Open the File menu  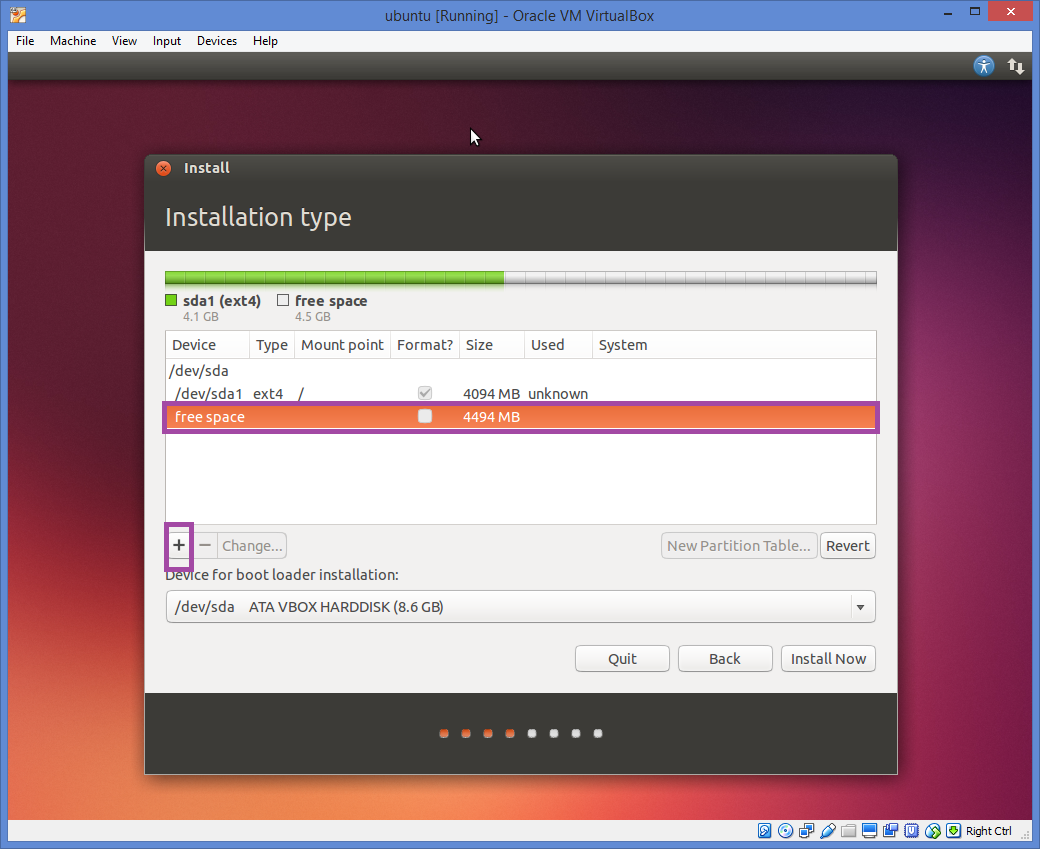click(25, 40)
